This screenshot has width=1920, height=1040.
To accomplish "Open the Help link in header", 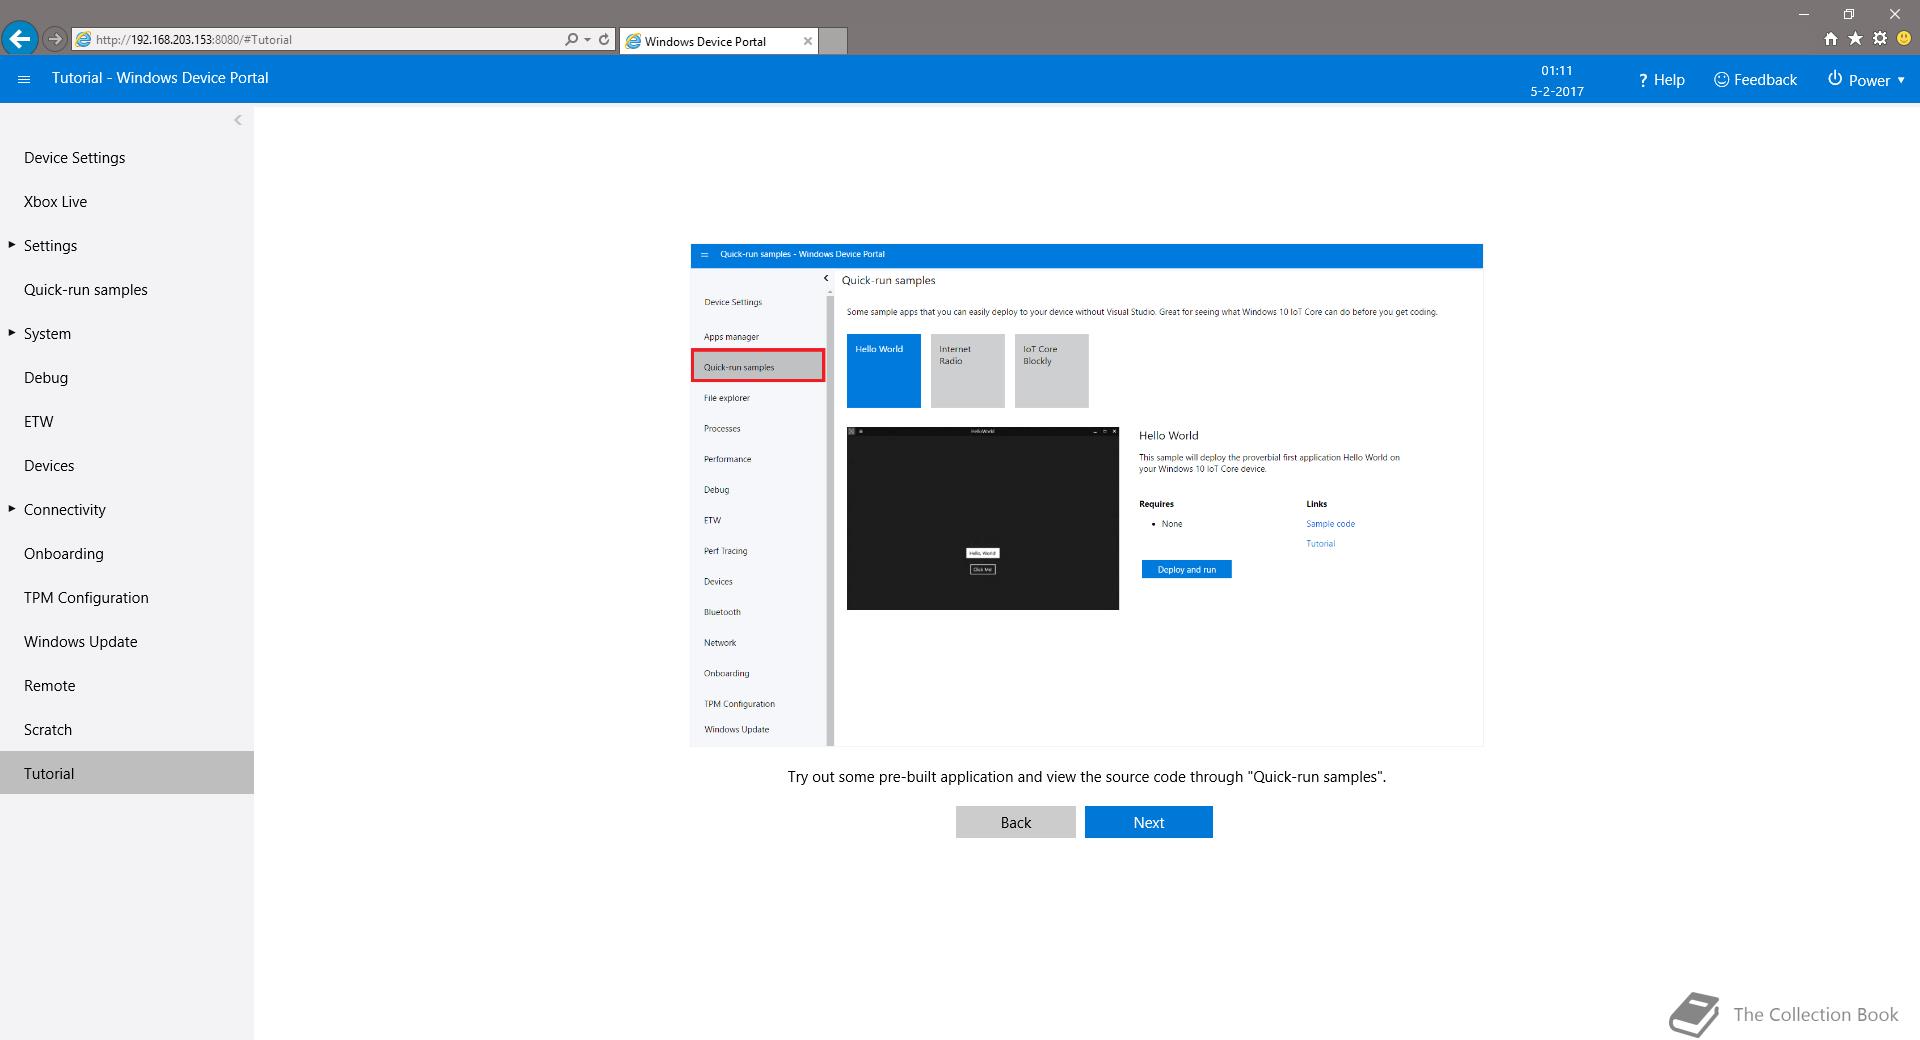I will pos(1661,80).
